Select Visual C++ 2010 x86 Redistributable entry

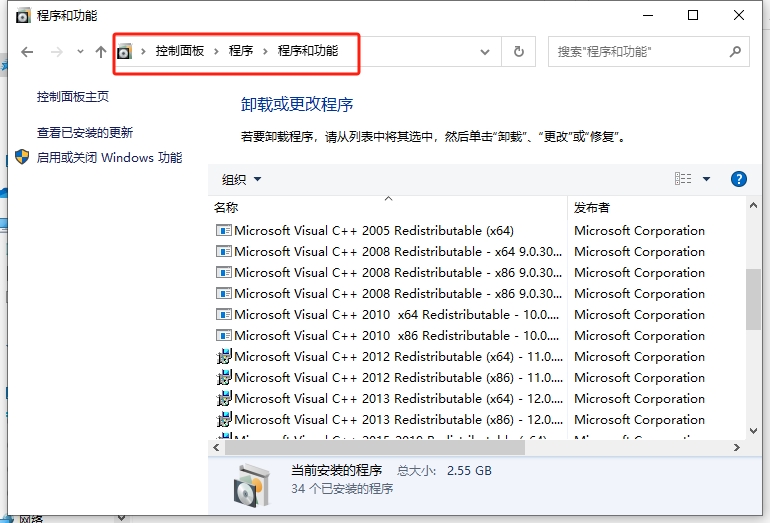pyautogui.click(x=389, y=335)
